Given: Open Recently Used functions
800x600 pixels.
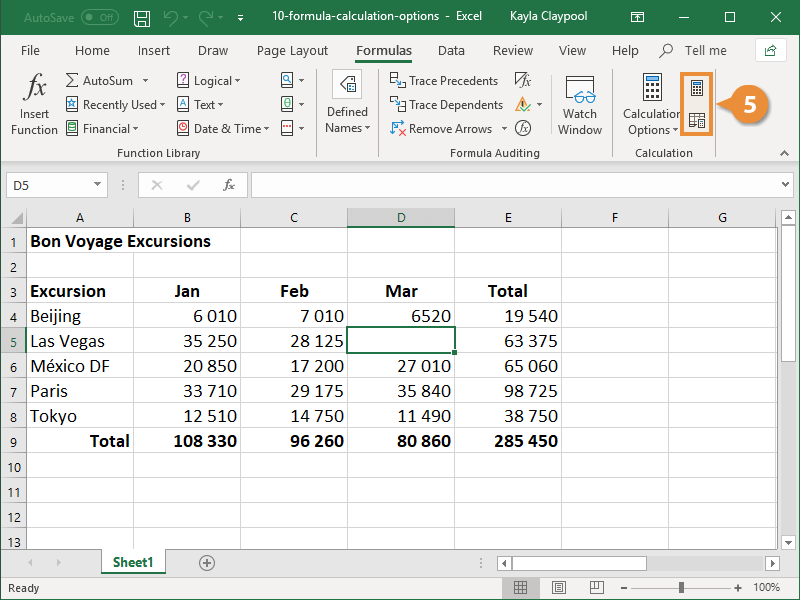Looking at the screenshot, I should [x=115, y=105].
